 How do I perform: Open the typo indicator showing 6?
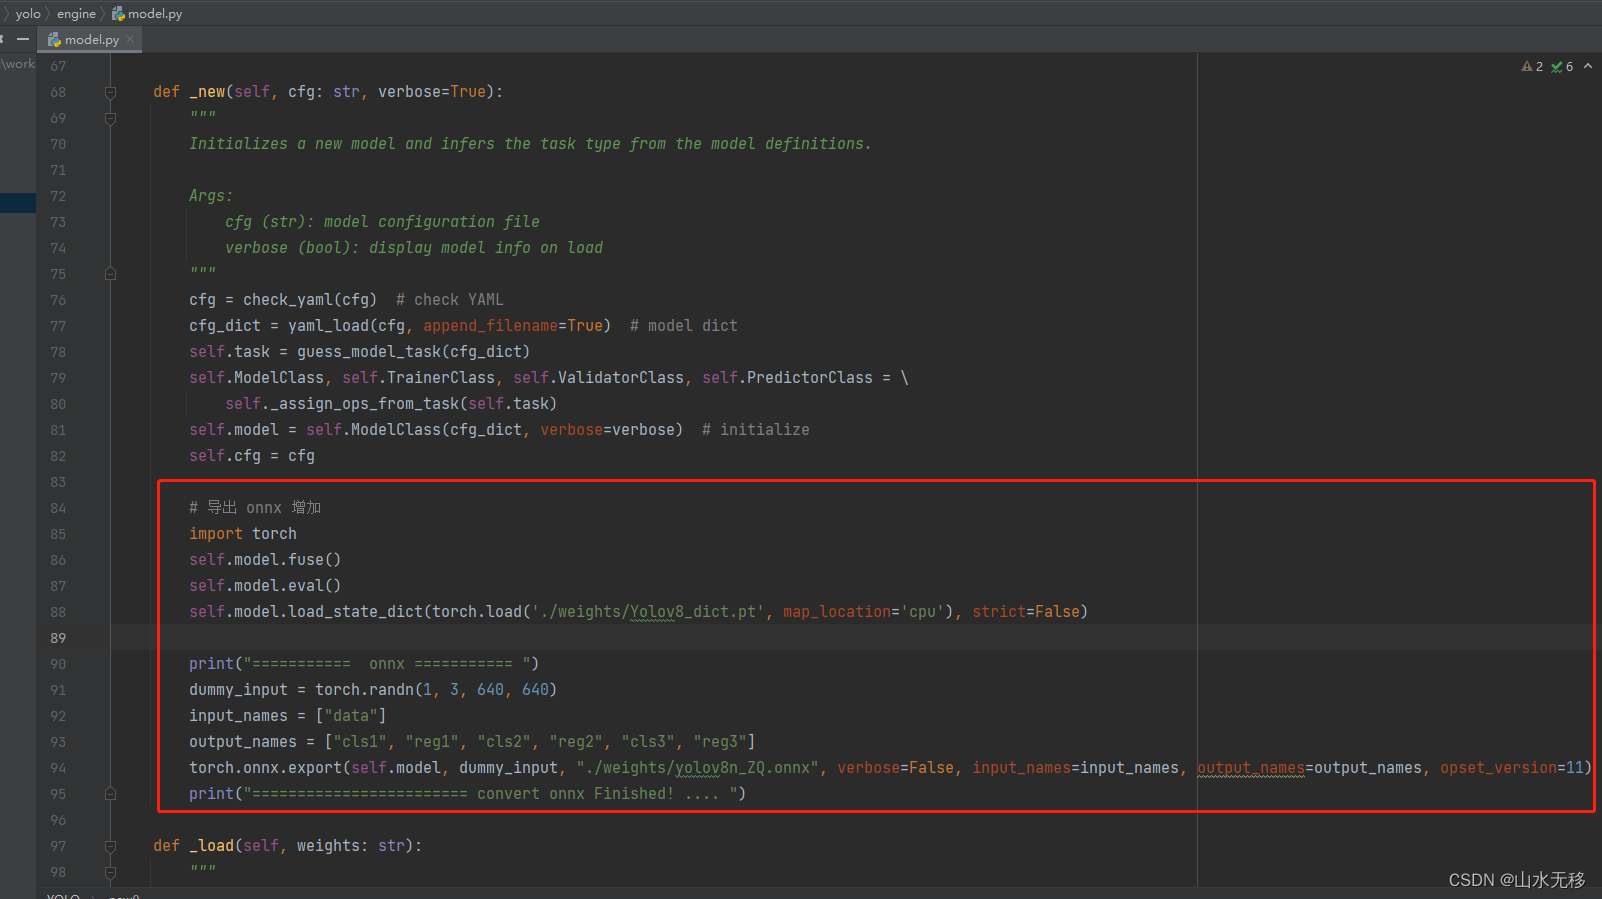coord(1562,66)
